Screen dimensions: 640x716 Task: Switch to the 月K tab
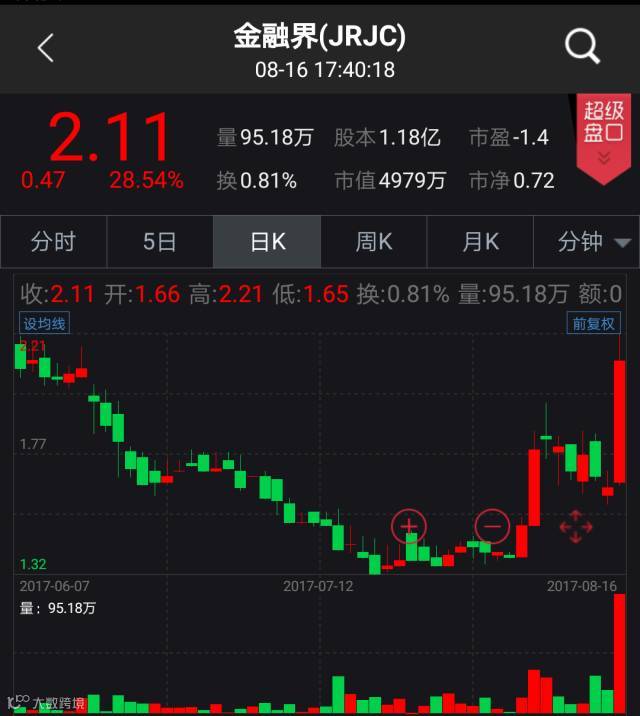pos(480,242)
